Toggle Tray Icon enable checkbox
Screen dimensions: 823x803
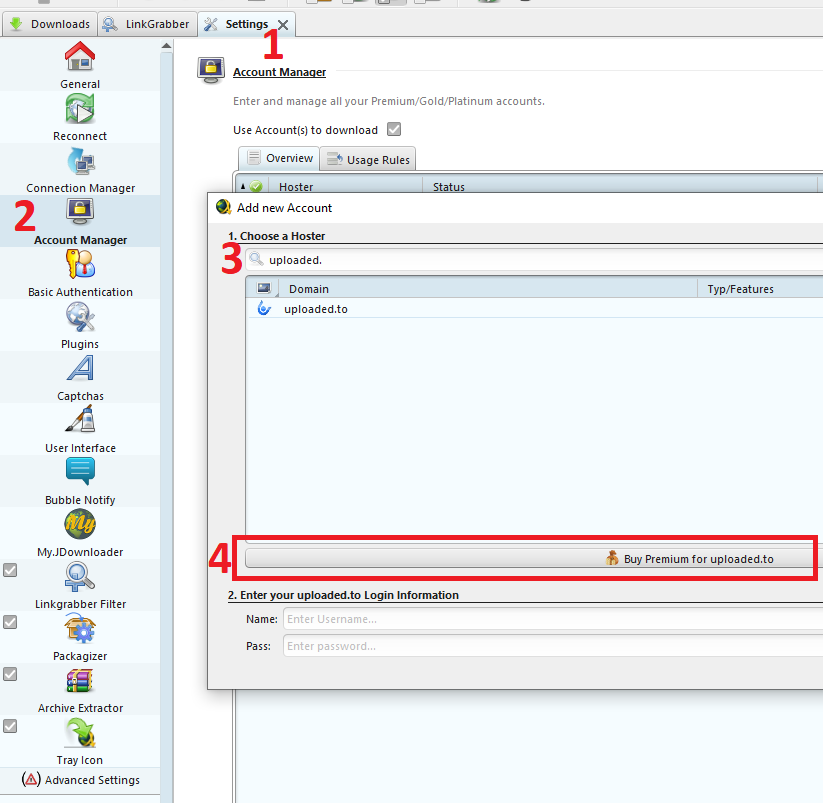[10, 726]
